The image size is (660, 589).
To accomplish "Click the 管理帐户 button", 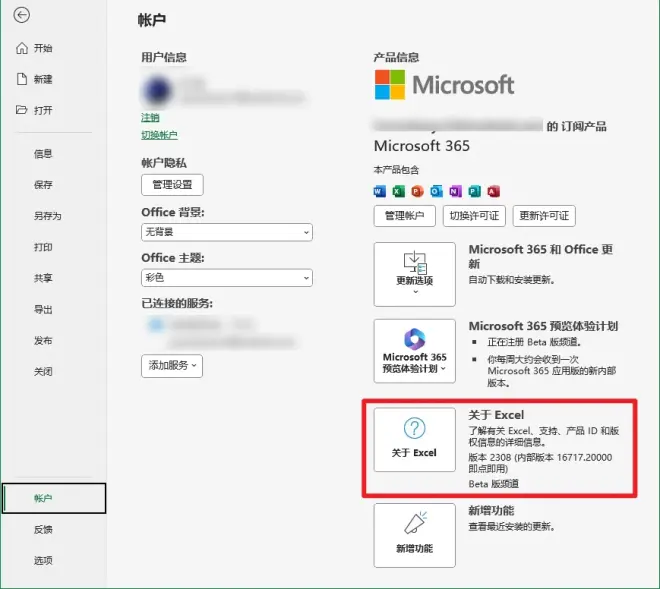I will click(405, 216).
